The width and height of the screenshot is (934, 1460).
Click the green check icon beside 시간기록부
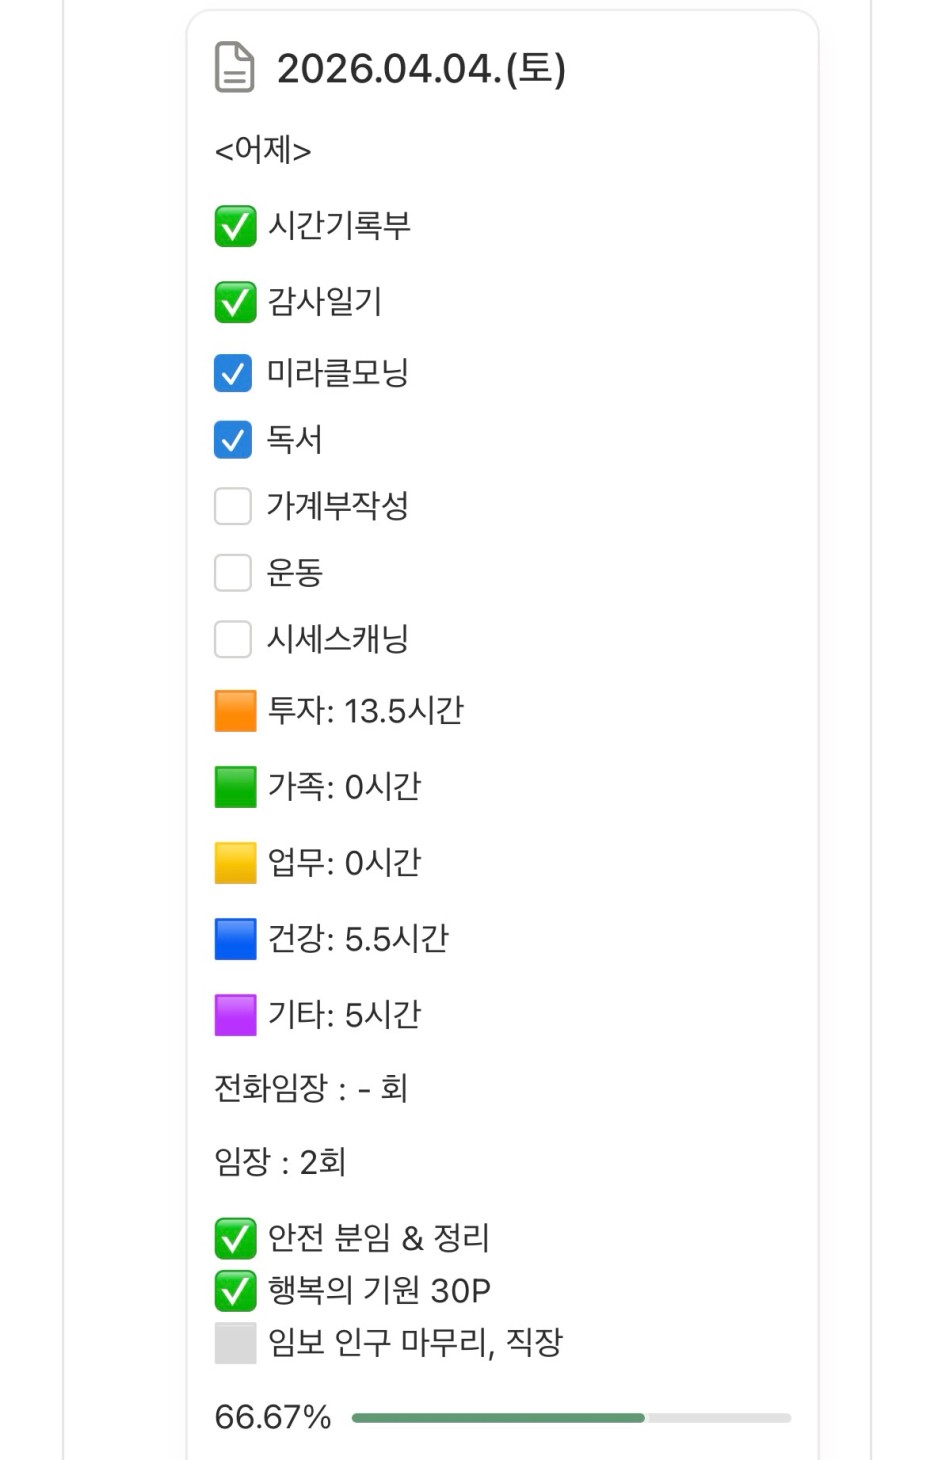[x=235, y=226]
